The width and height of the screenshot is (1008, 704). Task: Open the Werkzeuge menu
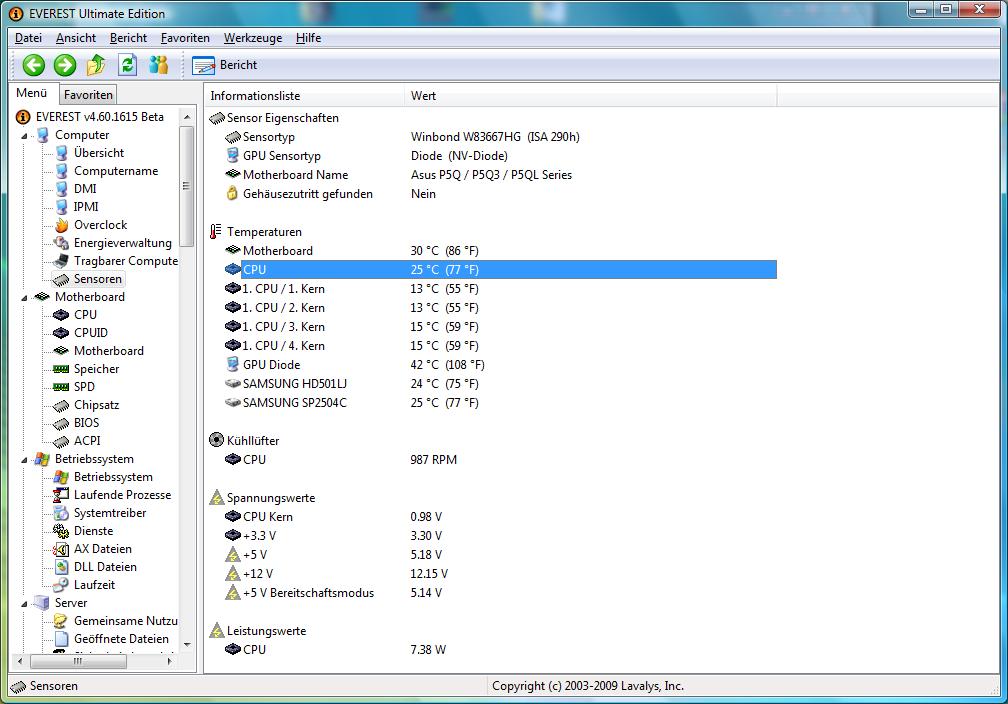coord(253,38)
